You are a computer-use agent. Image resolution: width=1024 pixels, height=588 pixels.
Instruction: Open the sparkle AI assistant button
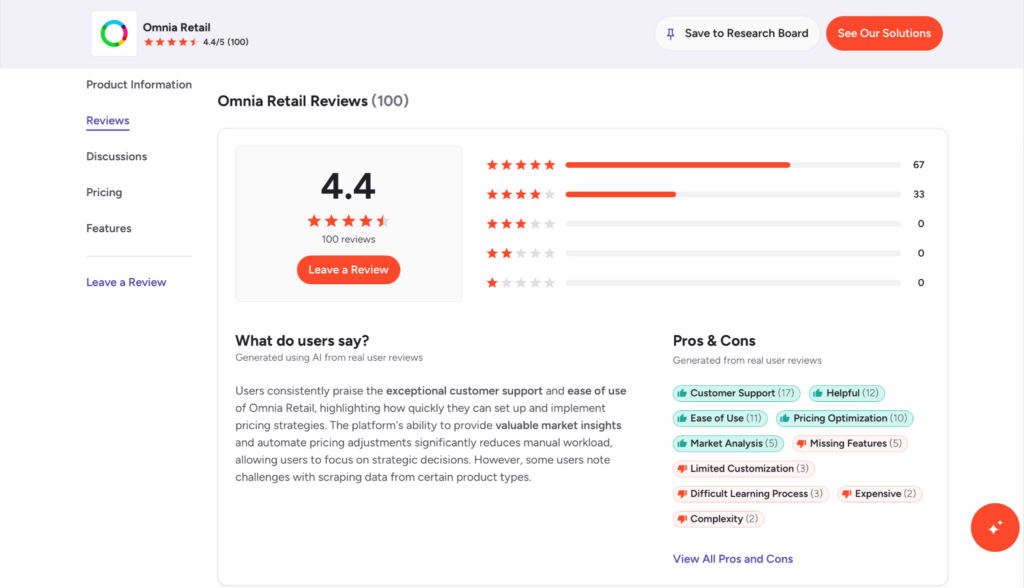tap(995, 527)
